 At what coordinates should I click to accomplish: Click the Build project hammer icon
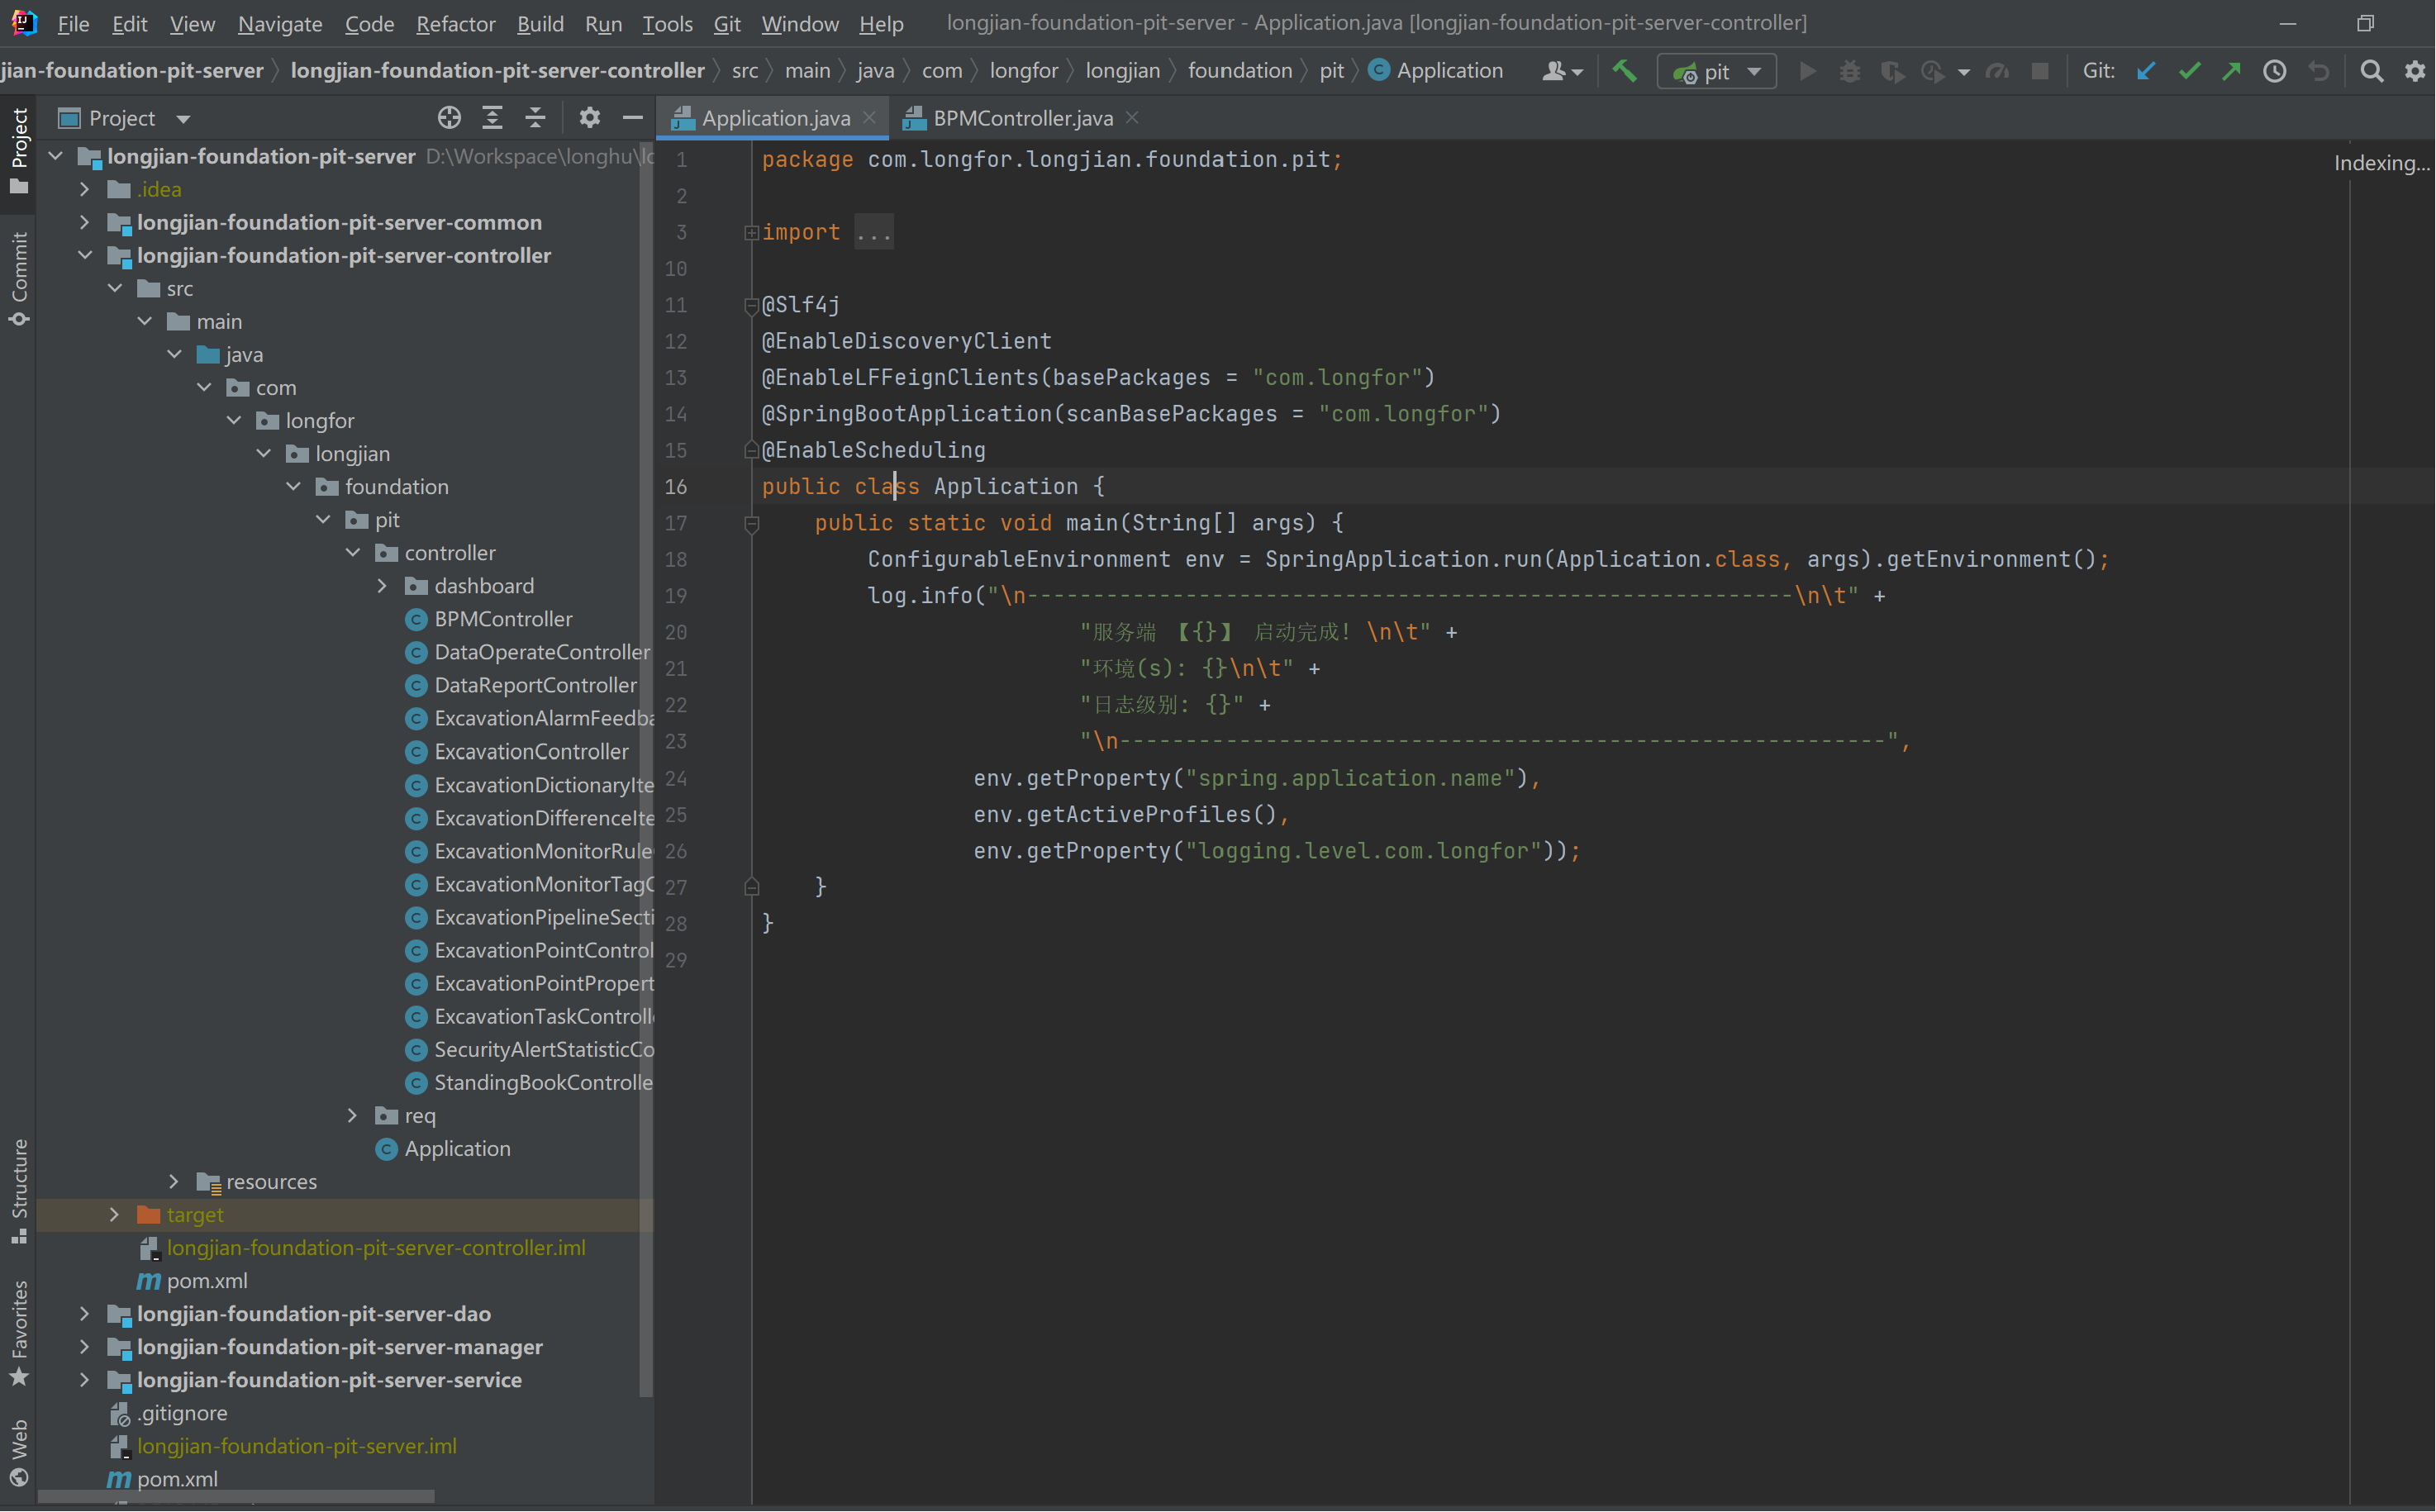(1623, 71)
